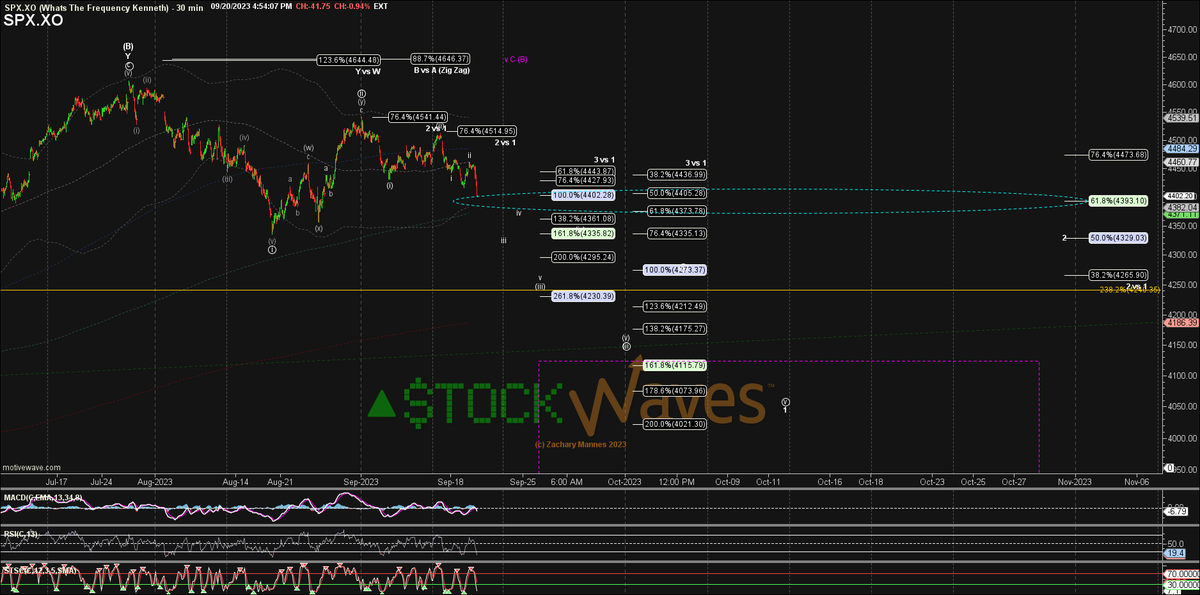Click the small square icon at the chart's bottom-right corner
Screen dimensions: 1200x595
[x=1168, y=467]
